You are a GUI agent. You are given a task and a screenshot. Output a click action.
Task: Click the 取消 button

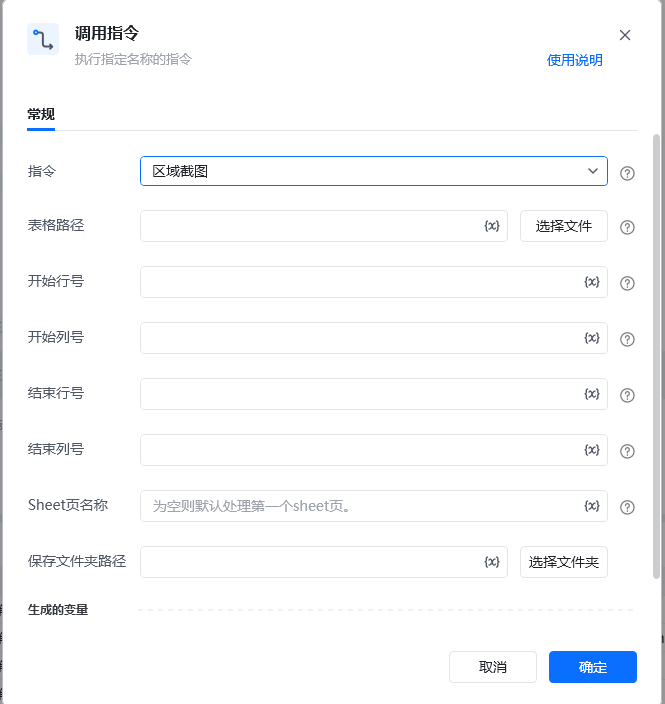[493, 667]
